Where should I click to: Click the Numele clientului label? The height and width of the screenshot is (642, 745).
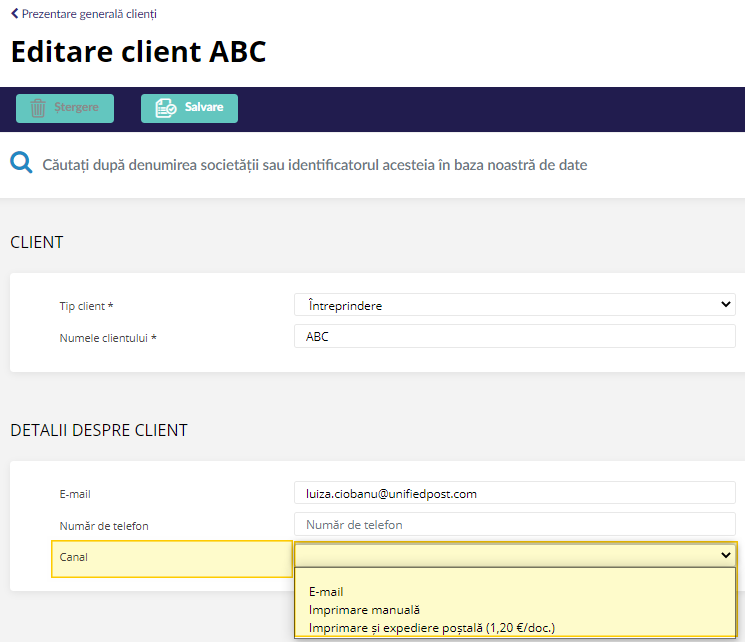(x=108, y=338)
